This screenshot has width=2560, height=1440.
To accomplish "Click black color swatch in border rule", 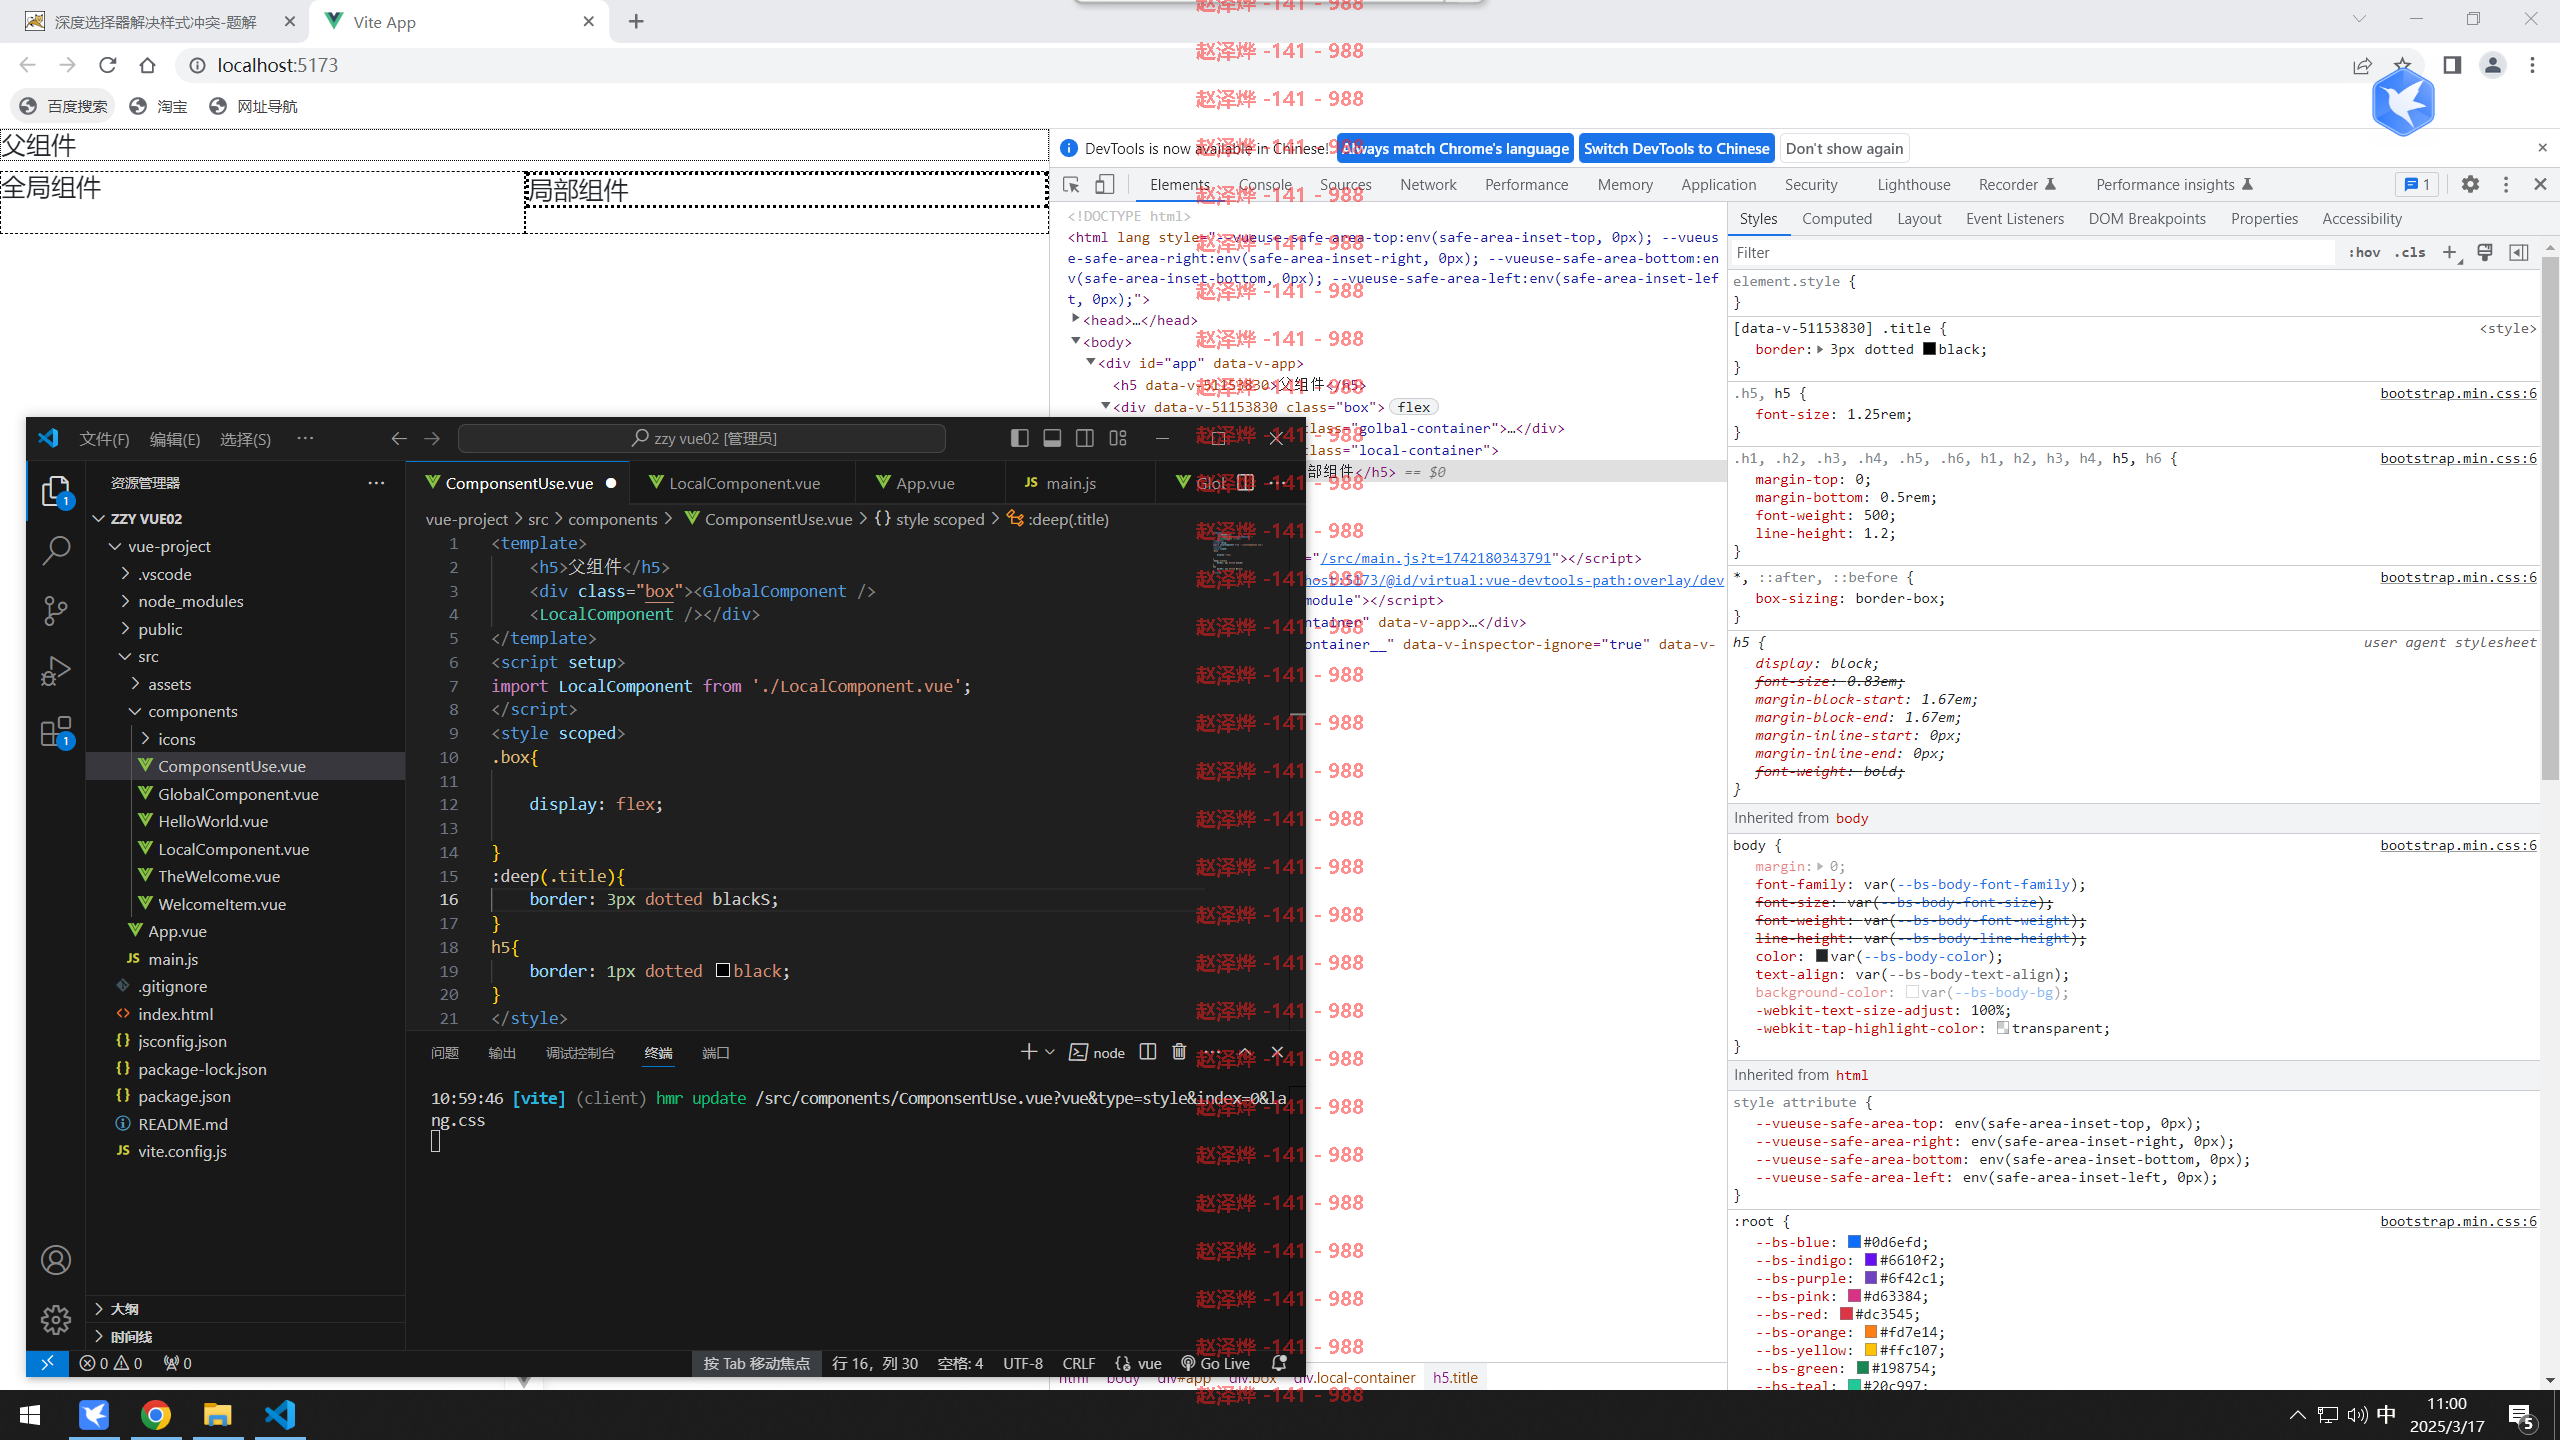I will 1929,349.
